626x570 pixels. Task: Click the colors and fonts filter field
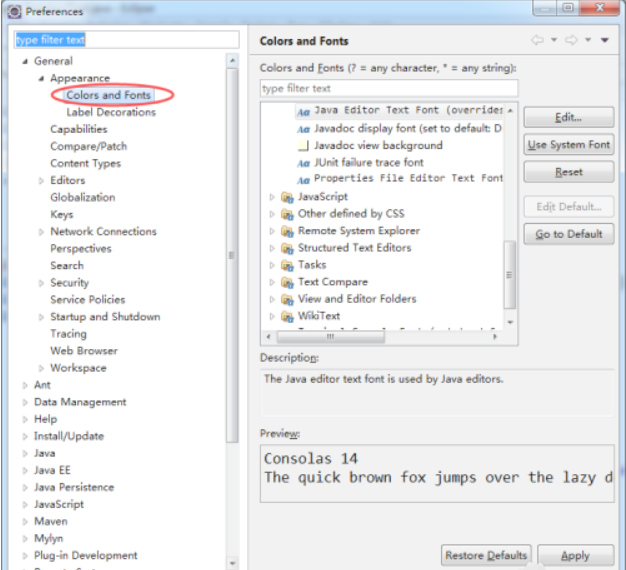(388, 88)
